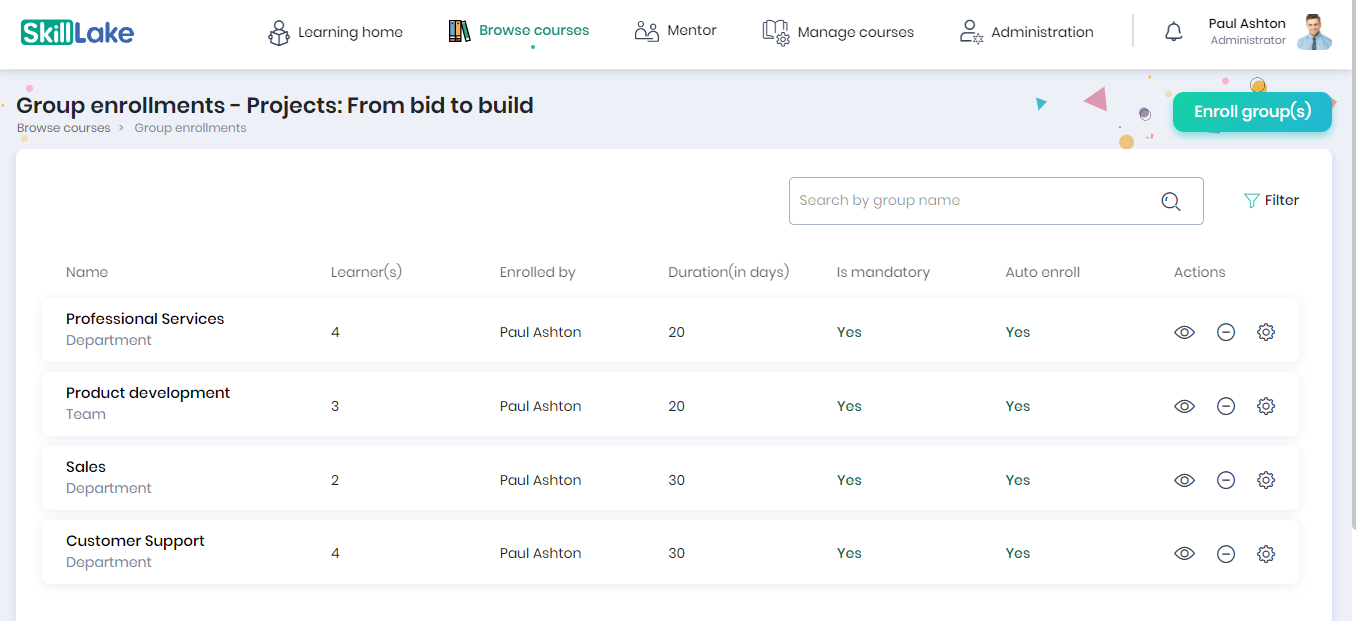Click learner count 3 for Product development
This screenshot has width=1356, height=621.
pyautogui.click(x=335, y=406)
